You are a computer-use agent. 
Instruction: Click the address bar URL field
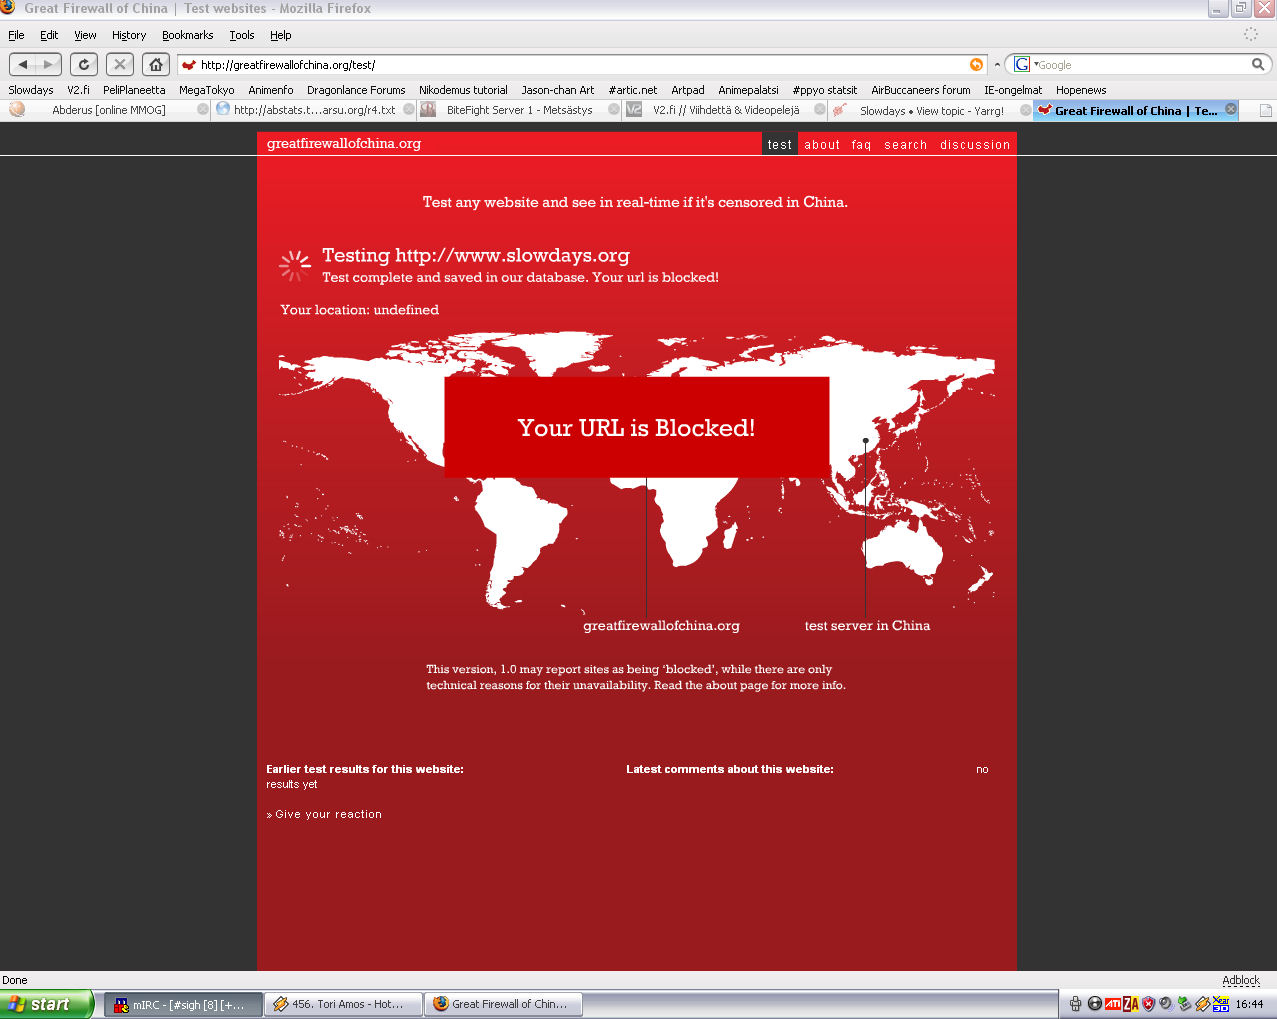583,65
